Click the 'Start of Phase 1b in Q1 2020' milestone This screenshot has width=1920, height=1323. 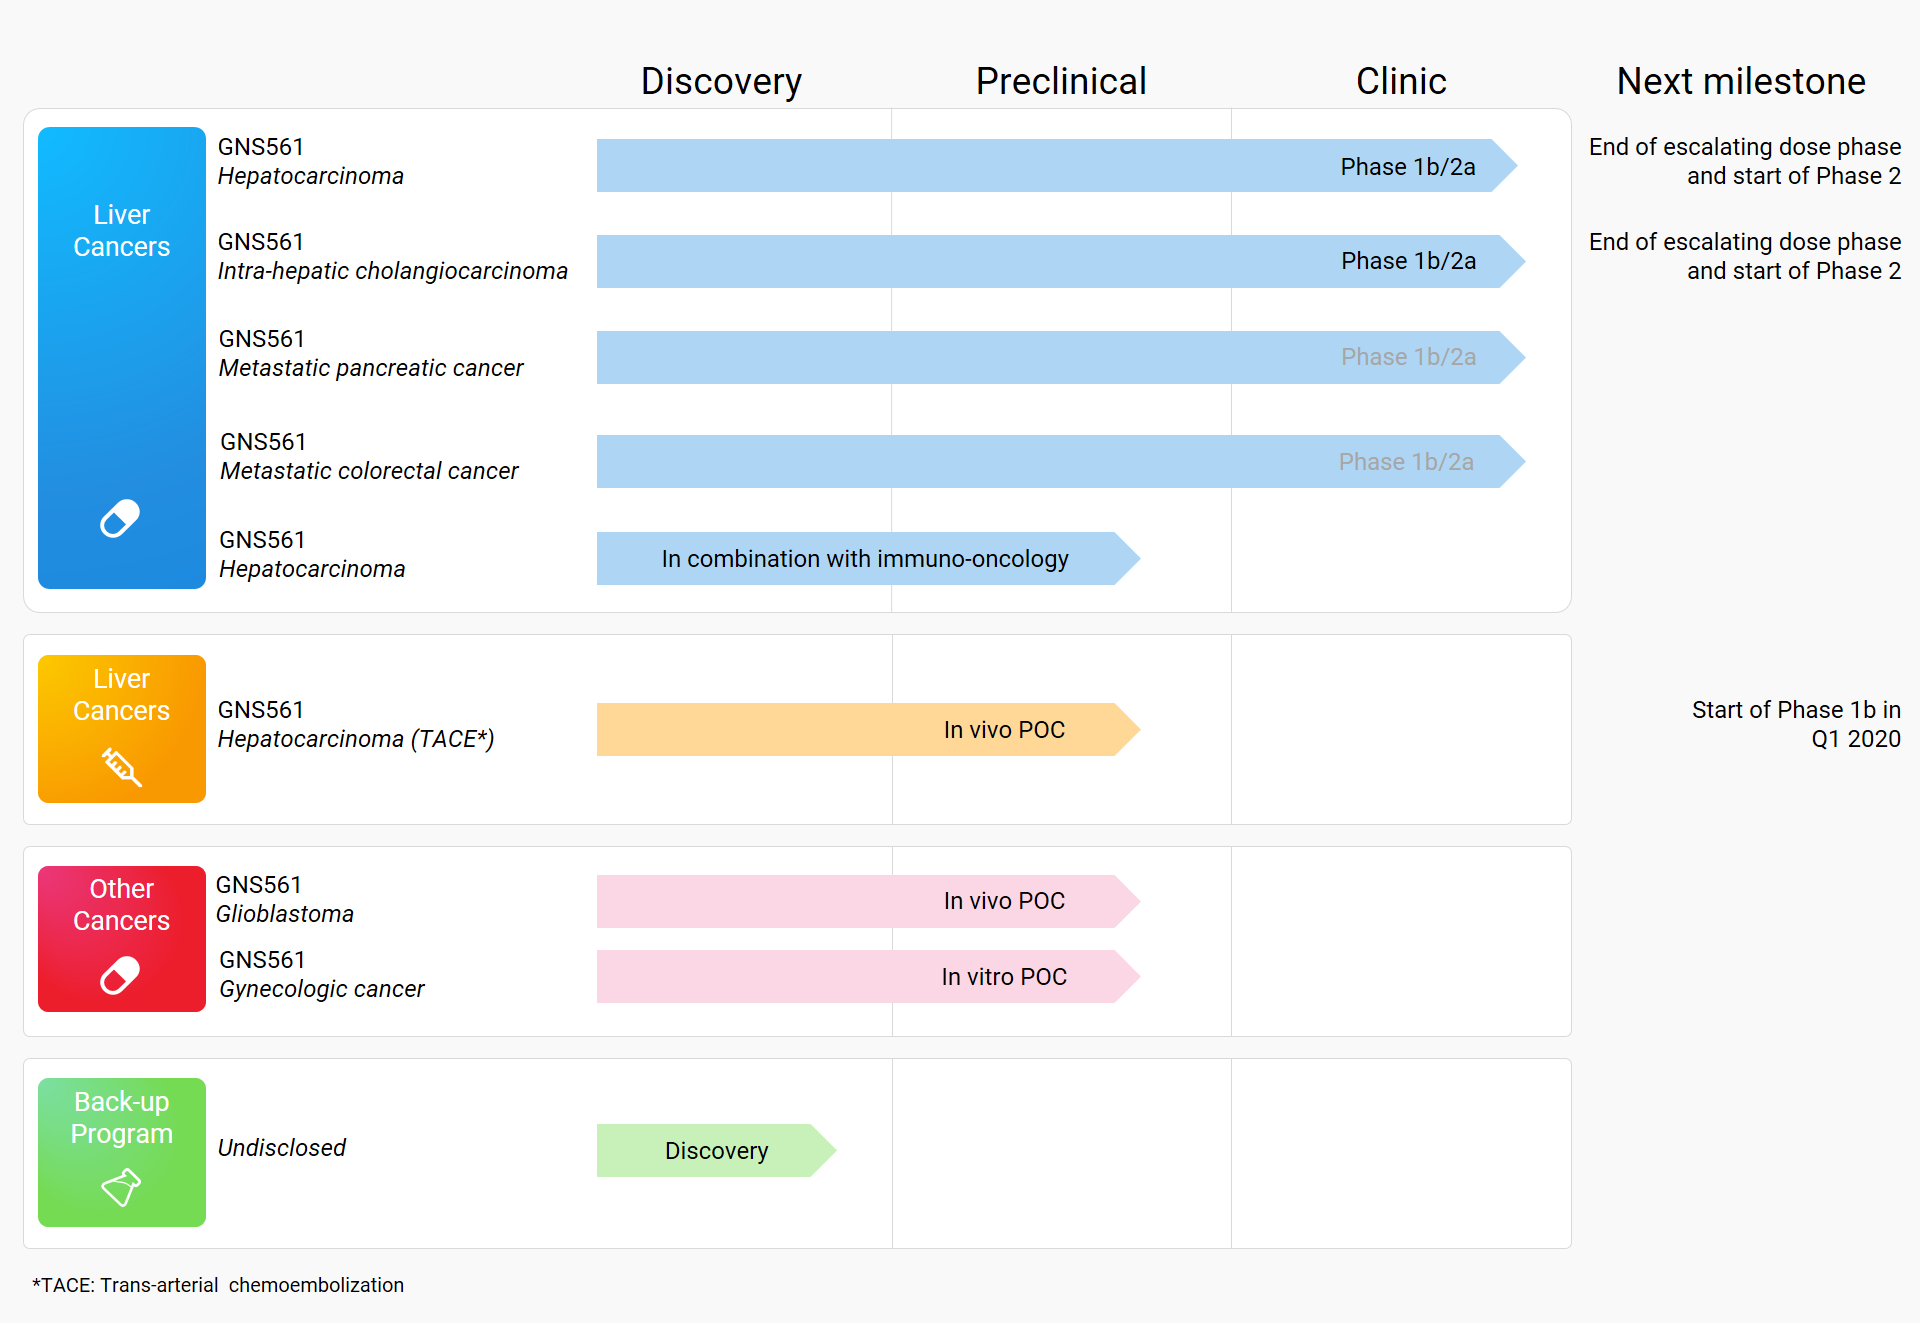pos(1796,724)
